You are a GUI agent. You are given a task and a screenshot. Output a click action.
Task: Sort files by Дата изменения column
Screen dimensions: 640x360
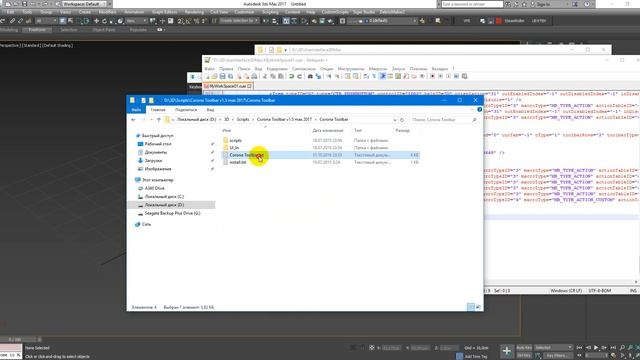(327, 131)
